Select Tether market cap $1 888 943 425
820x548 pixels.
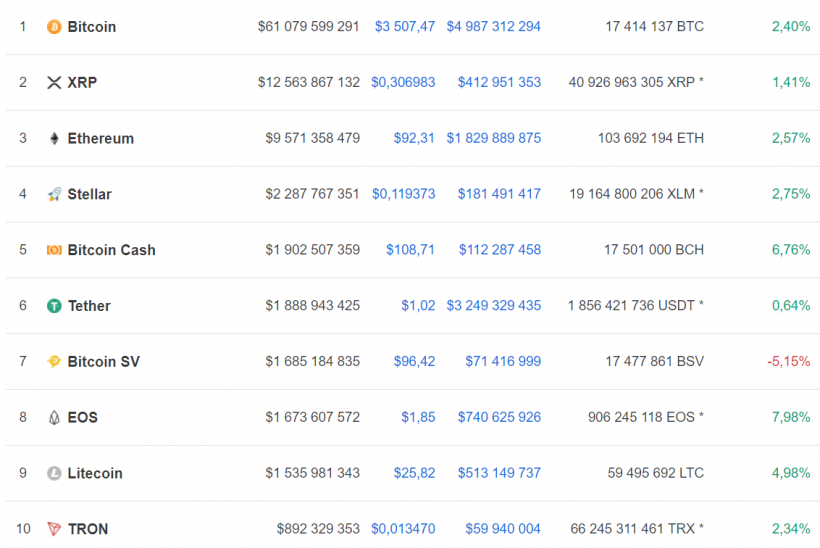[312, 306]
